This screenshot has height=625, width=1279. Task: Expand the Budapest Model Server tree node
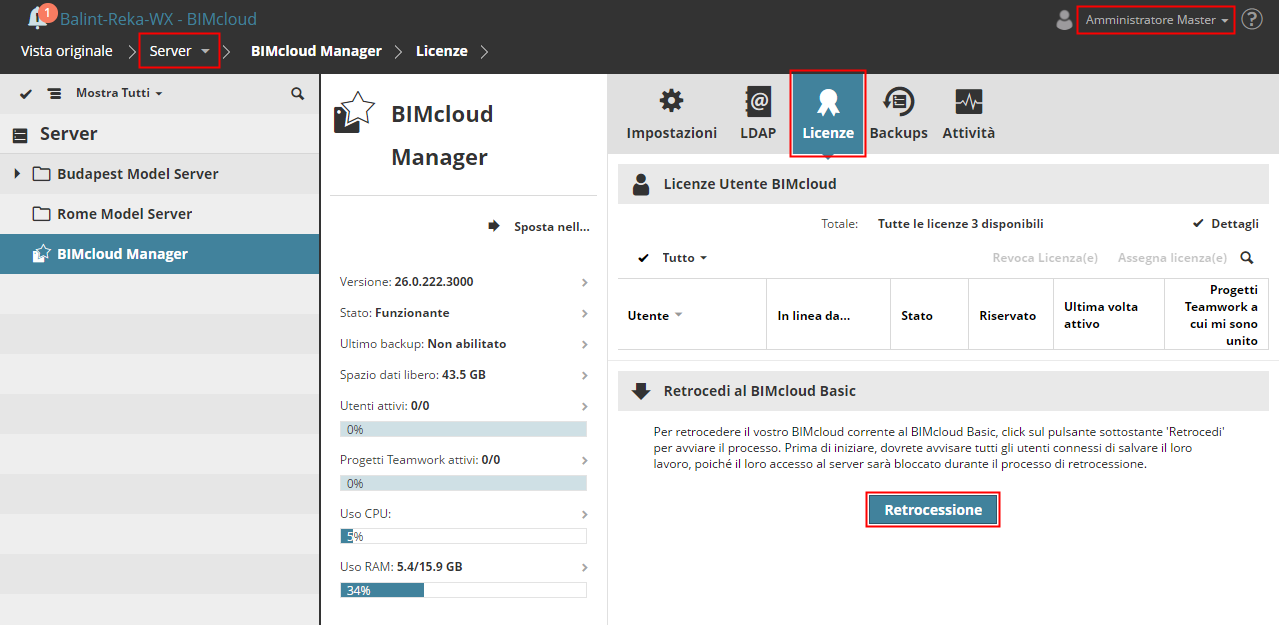tap(17, 174)
